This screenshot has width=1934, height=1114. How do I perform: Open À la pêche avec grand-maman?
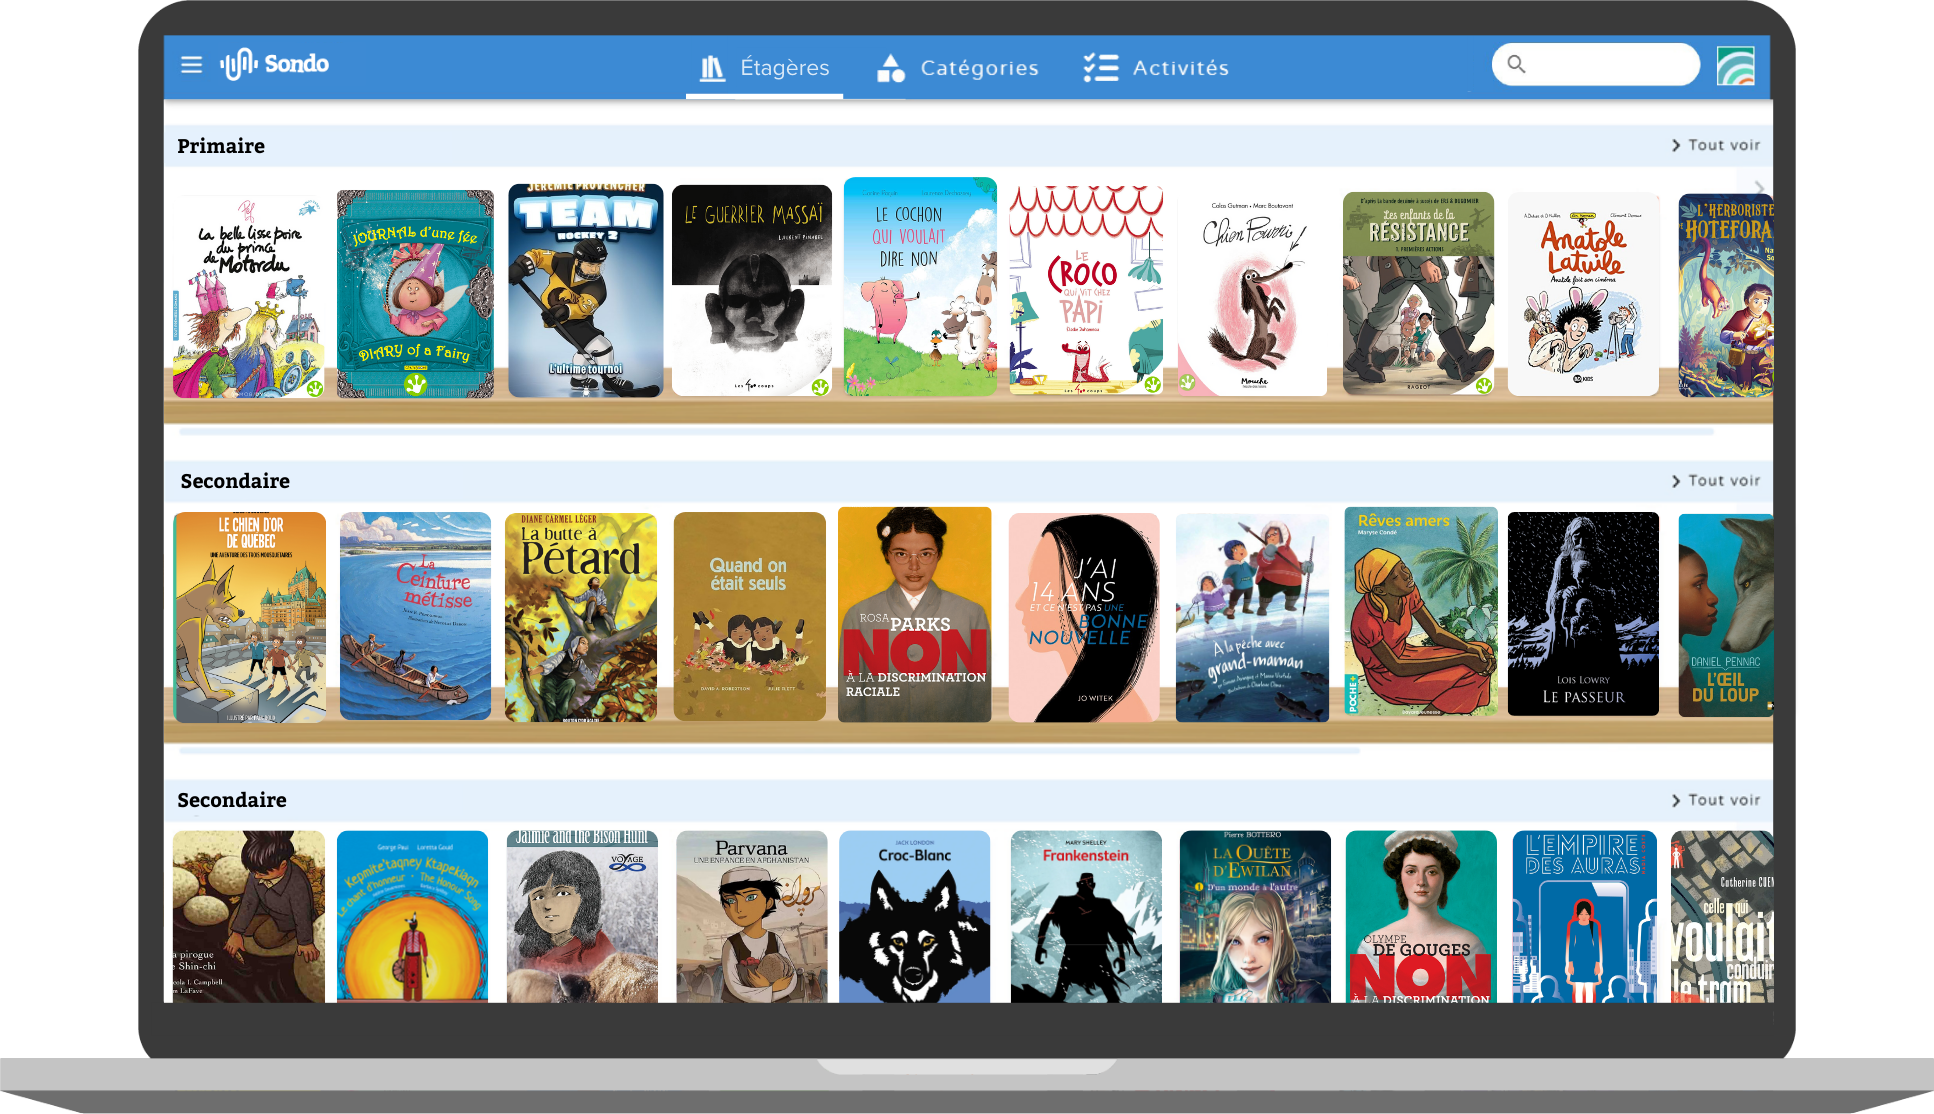pyautogui.click(x=1252, y=617)
